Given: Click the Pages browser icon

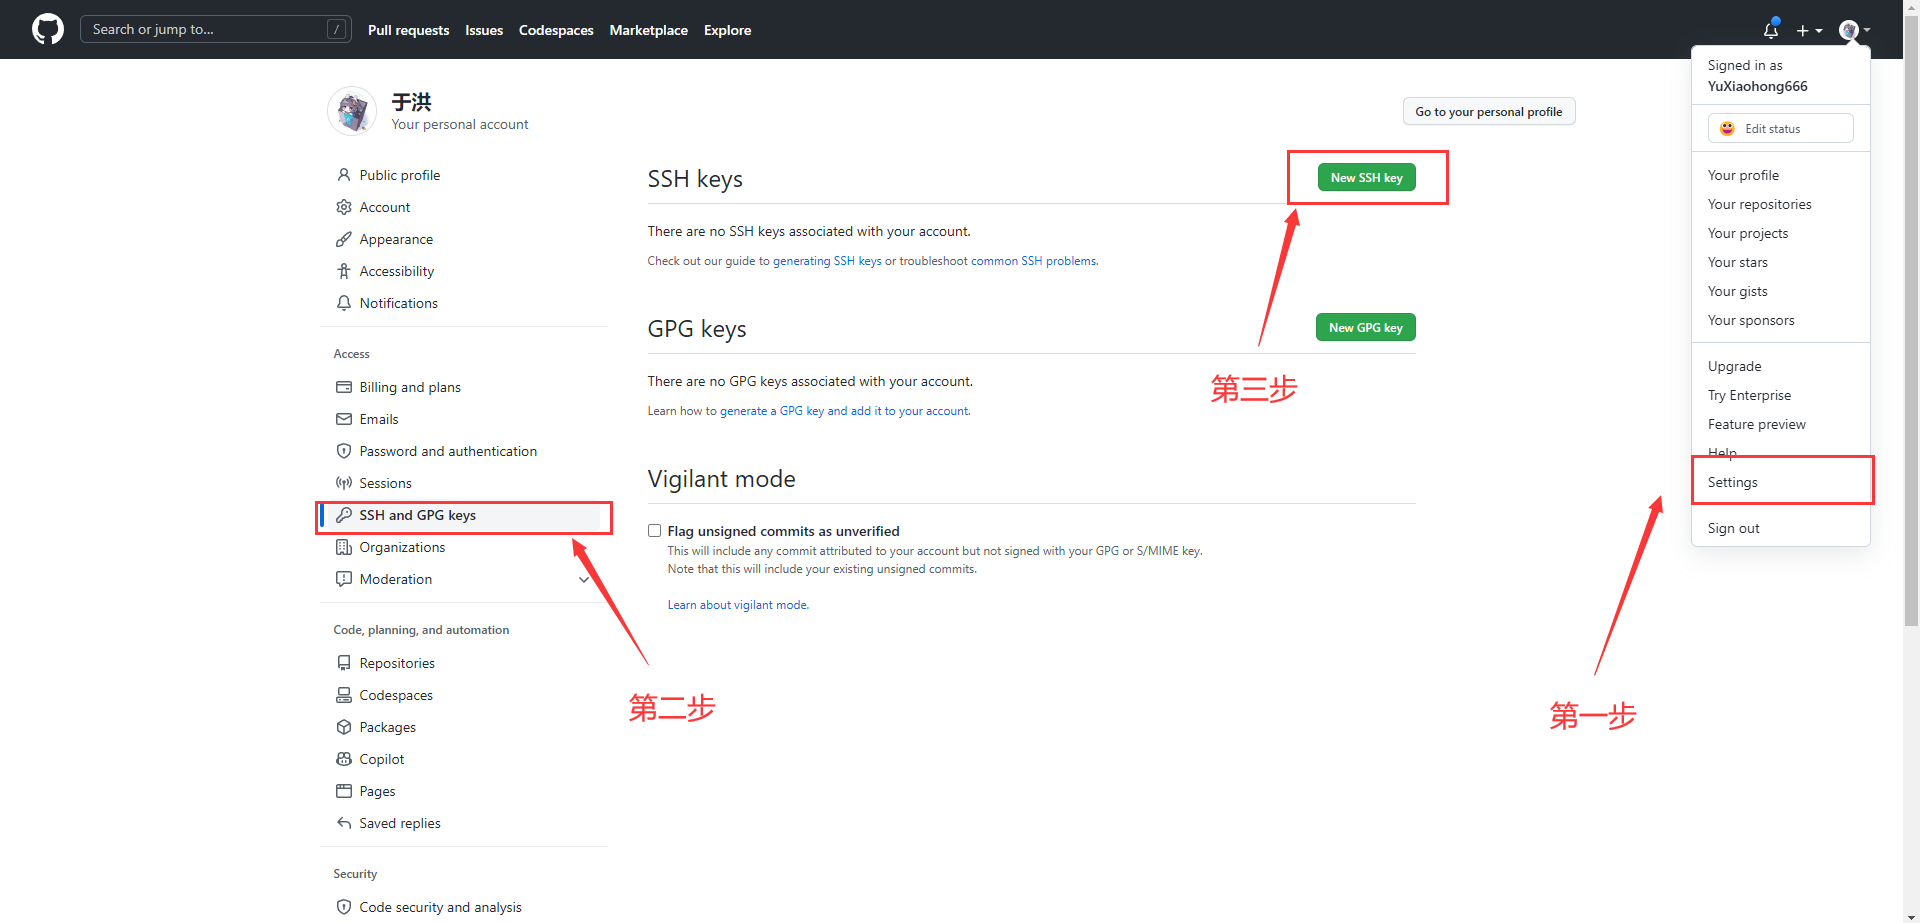Looking at the screenshot, I should coord(344,791).
